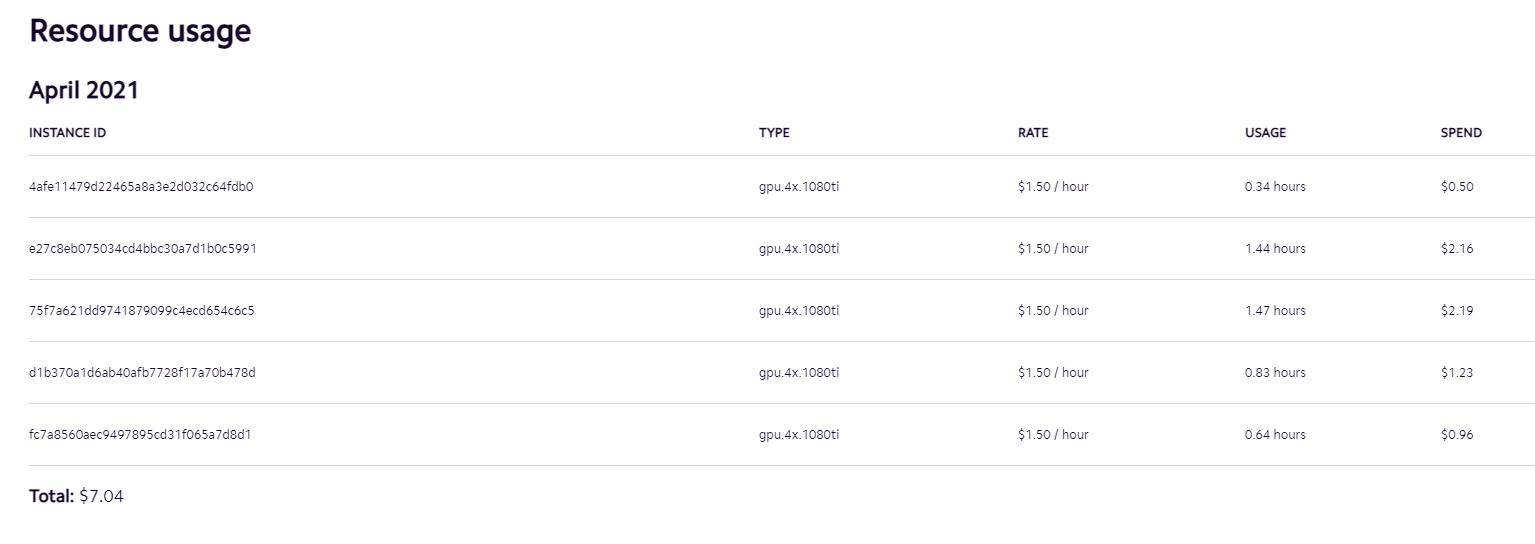Click the 0.83 hours usage value

tap(1275, 373)
